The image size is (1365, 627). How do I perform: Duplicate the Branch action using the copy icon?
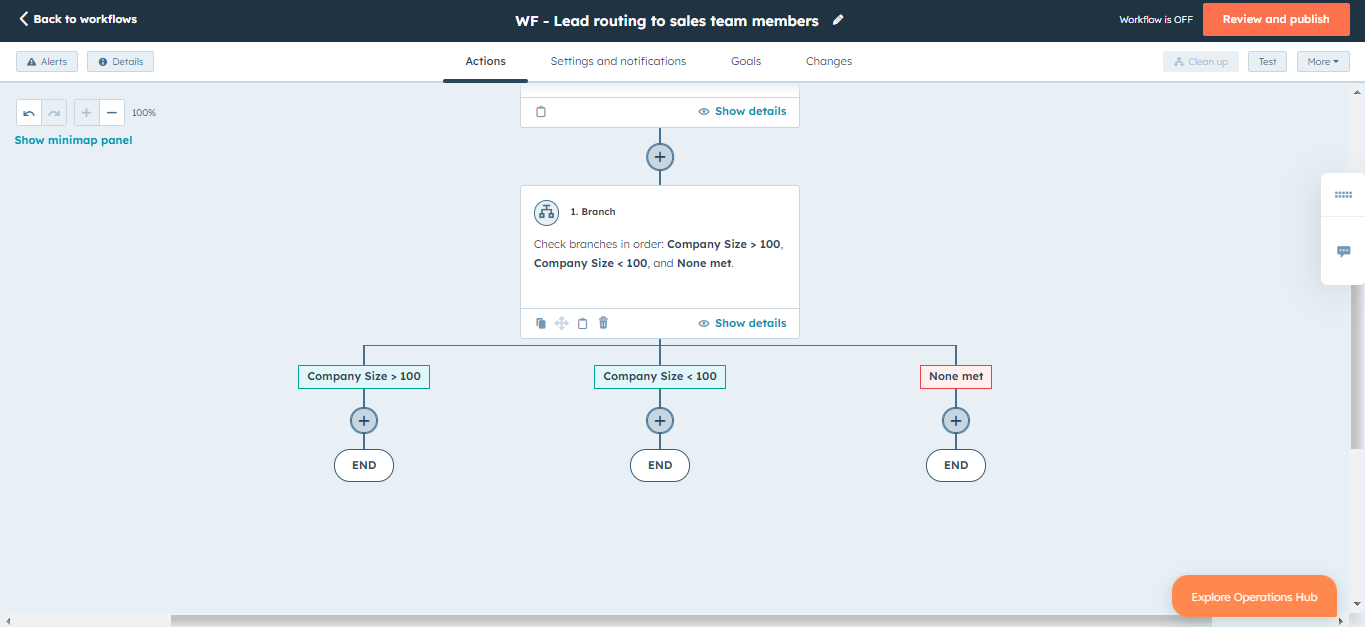click(541, 322)
